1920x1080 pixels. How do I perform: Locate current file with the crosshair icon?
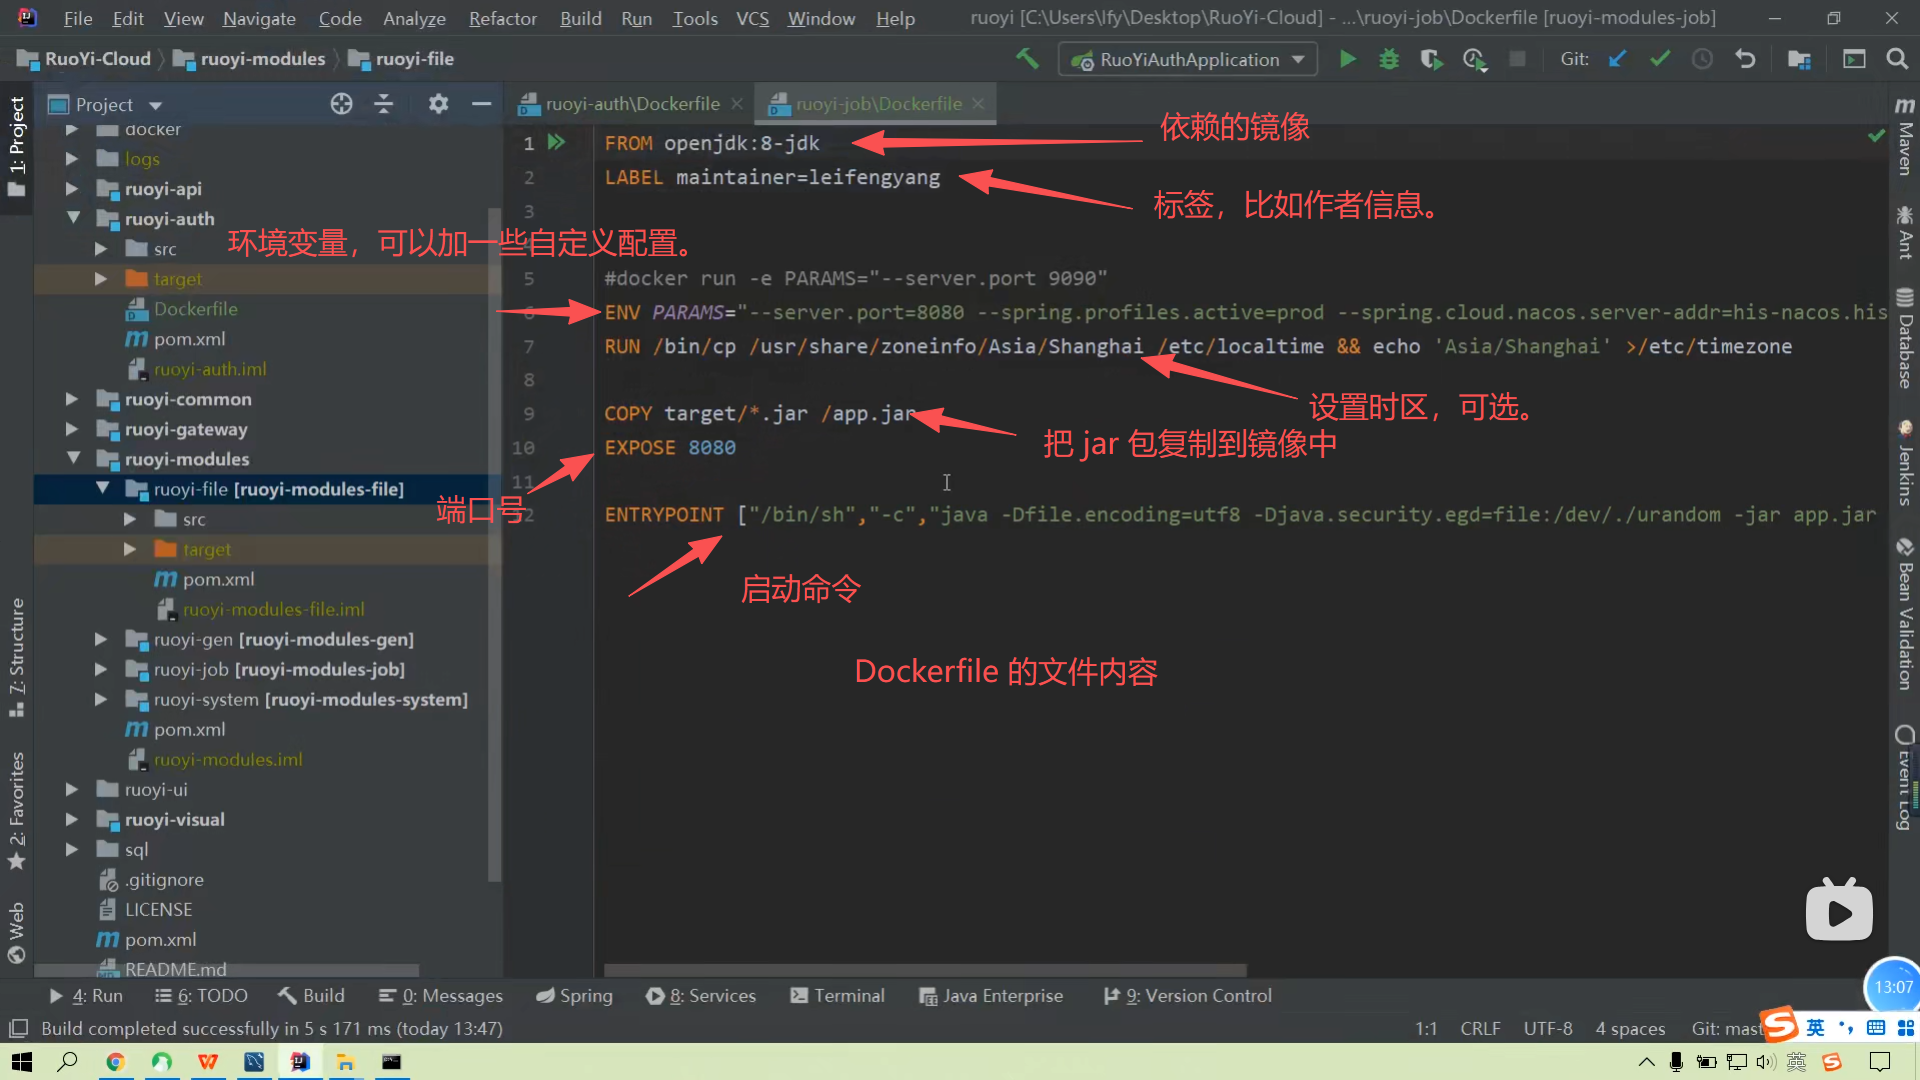[341, 104]
